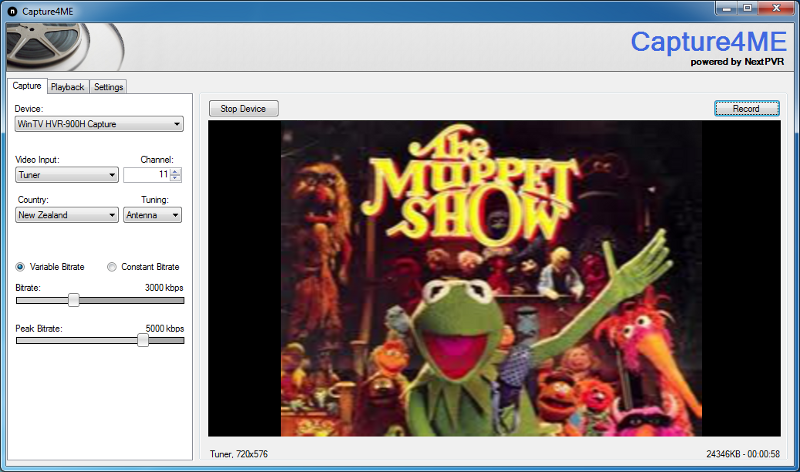Click the 'Tuner, 720x576' status text
800x472 pixels.
click(x=238, y=454)
